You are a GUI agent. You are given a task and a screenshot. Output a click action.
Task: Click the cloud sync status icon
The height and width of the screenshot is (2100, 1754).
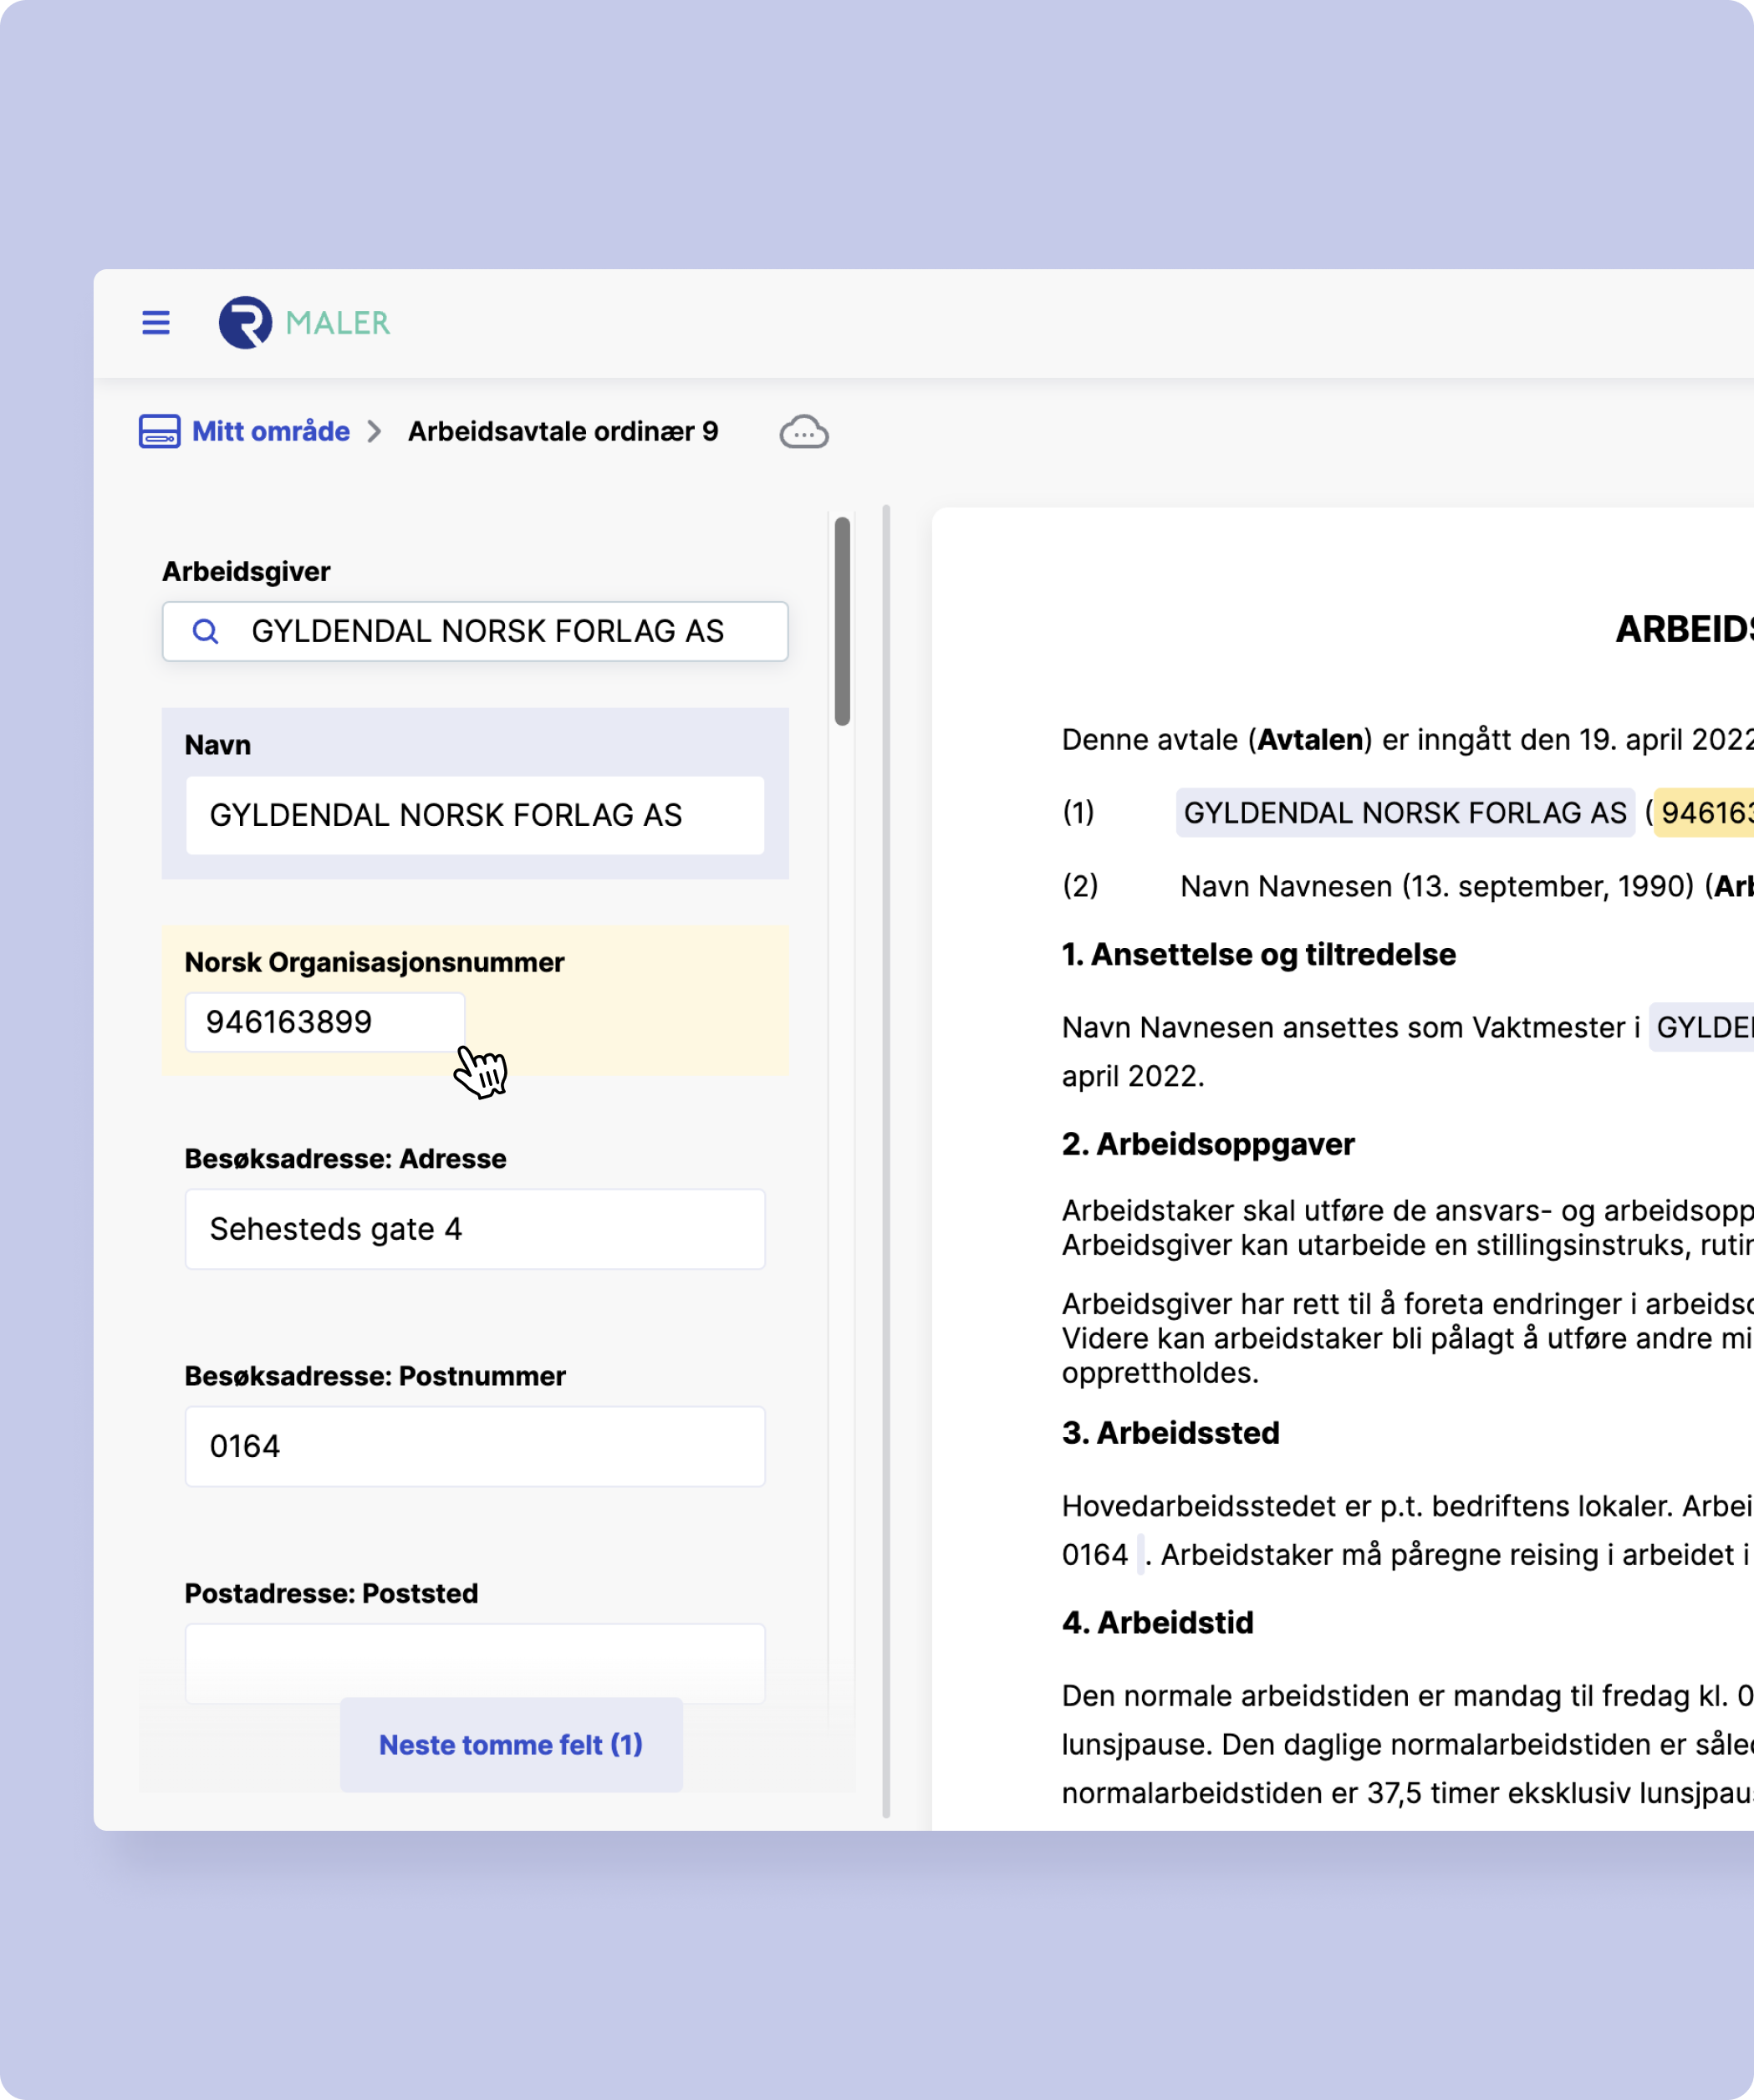804,432
